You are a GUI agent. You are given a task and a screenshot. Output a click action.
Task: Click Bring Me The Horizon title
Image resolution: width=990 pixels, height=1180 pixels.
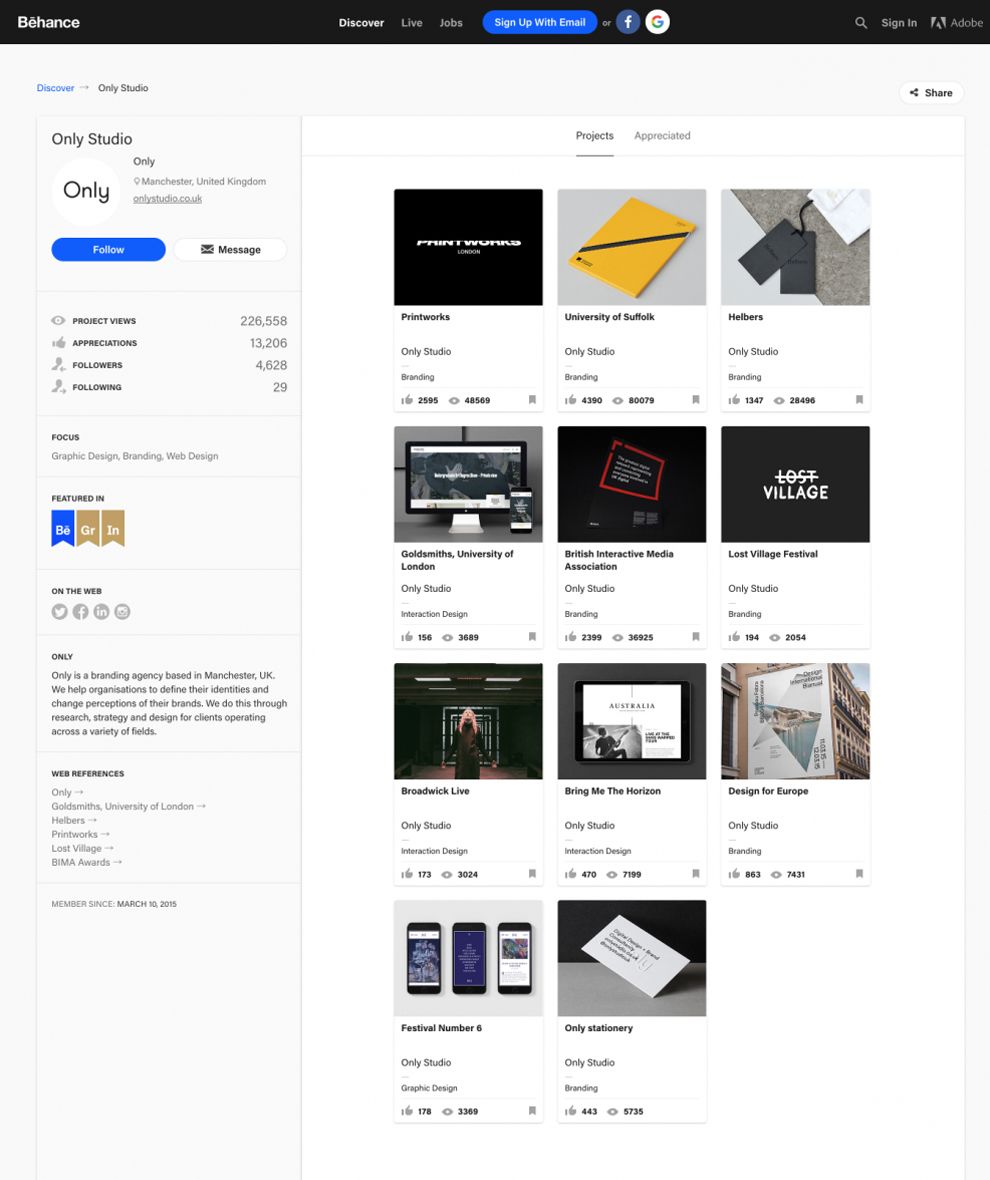tap(612, 791)
